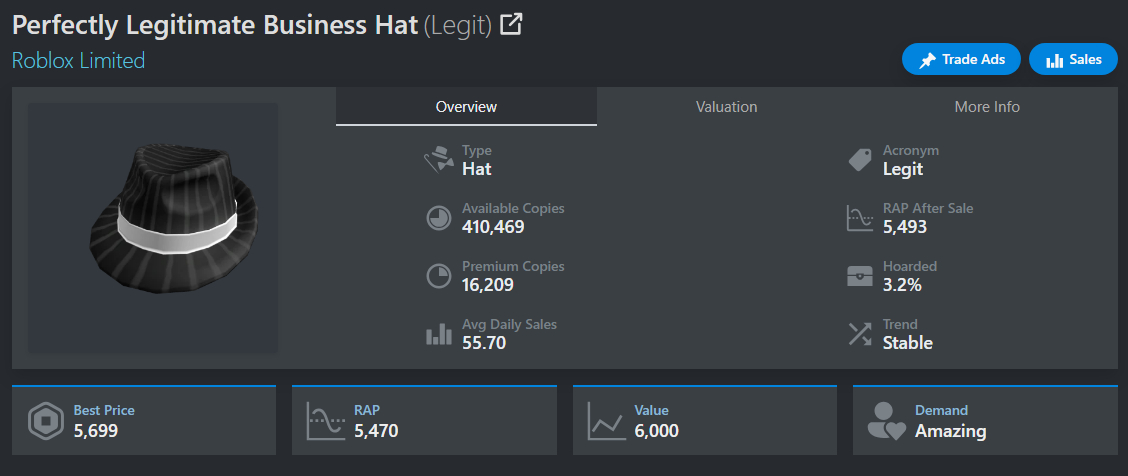Select the Demand value Amazing

(950, 431)
